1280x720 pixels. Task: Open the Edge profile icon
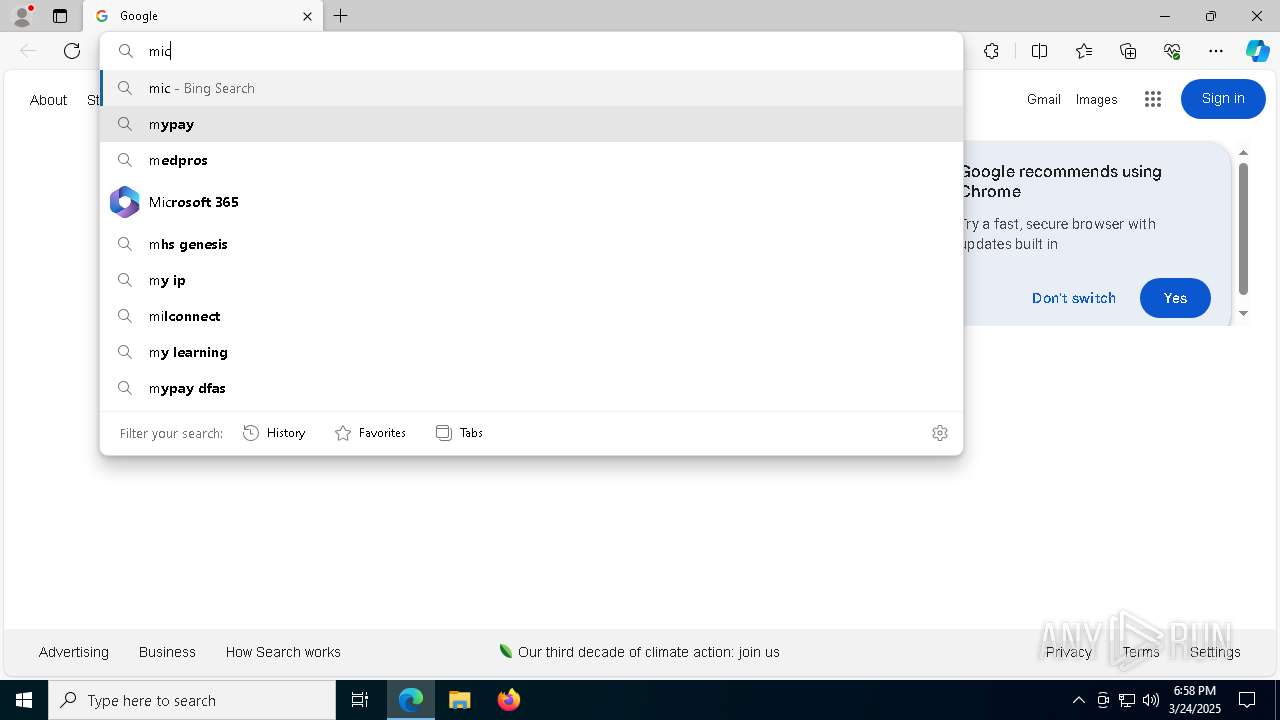pos(22,16)
